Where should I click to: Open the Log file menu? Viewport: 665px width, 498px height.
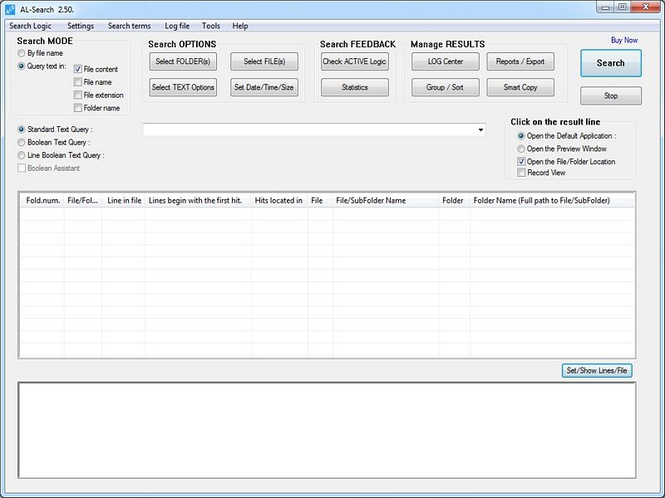pos(177,26)
